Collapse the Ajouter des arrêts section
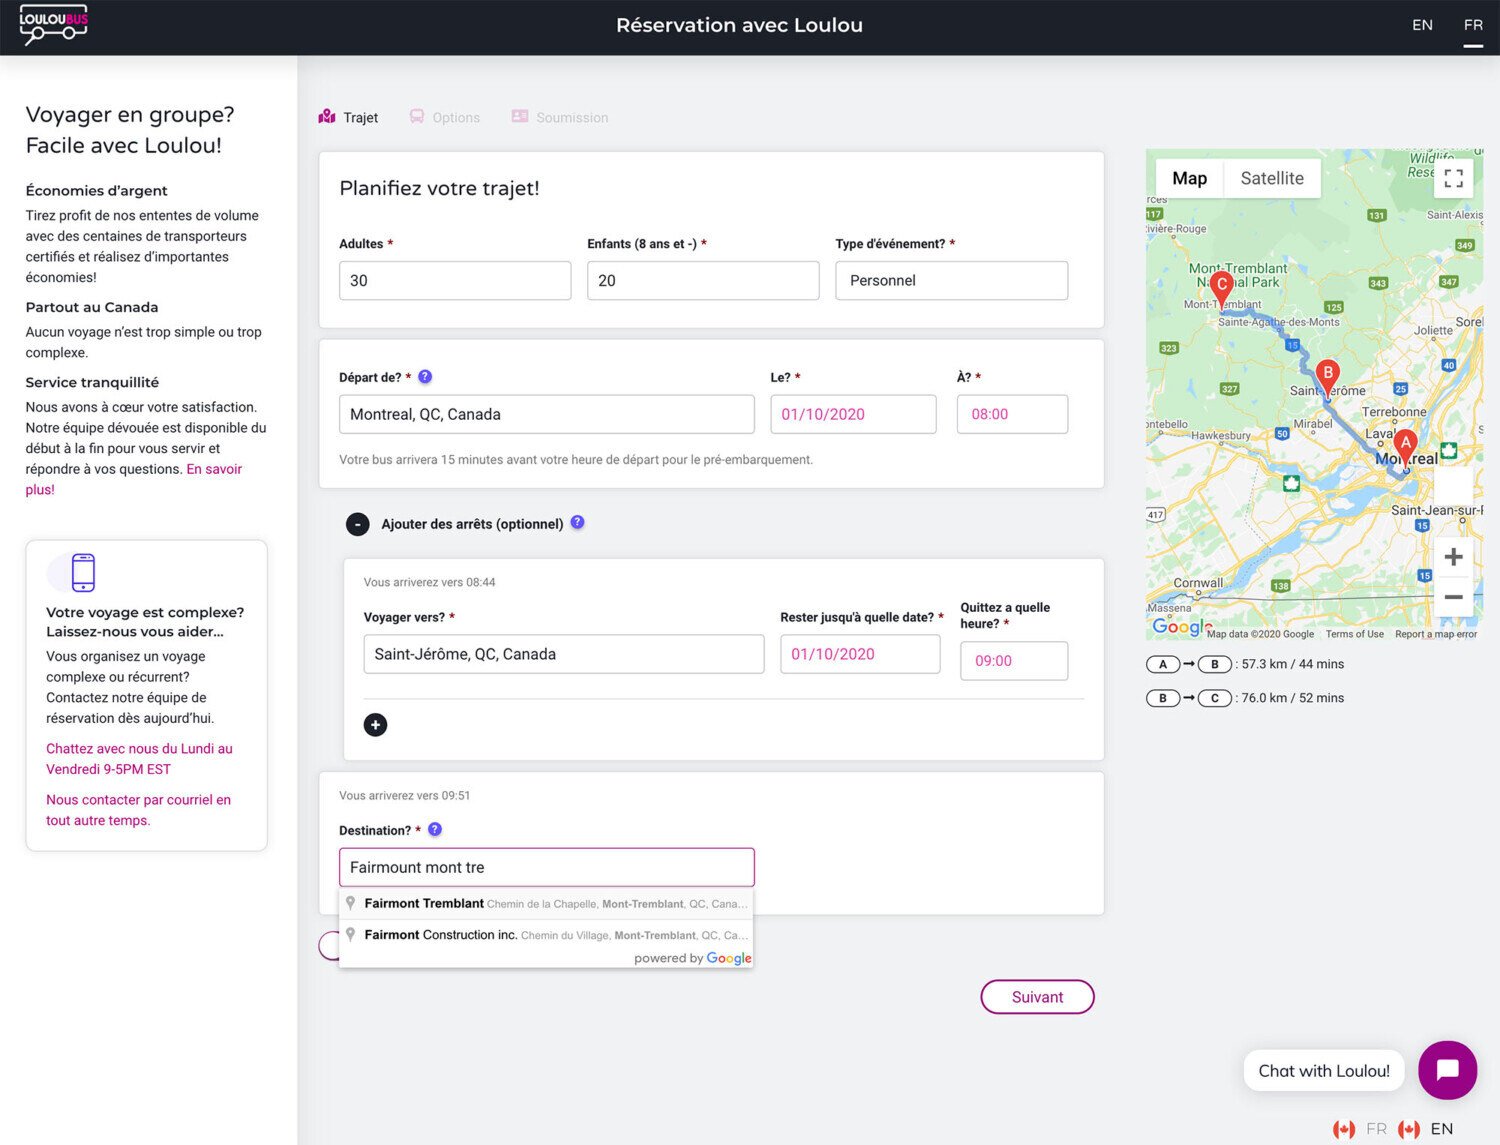This screenshot has height=1145, width=1500. pyautogui.click(x=357, y=524)
